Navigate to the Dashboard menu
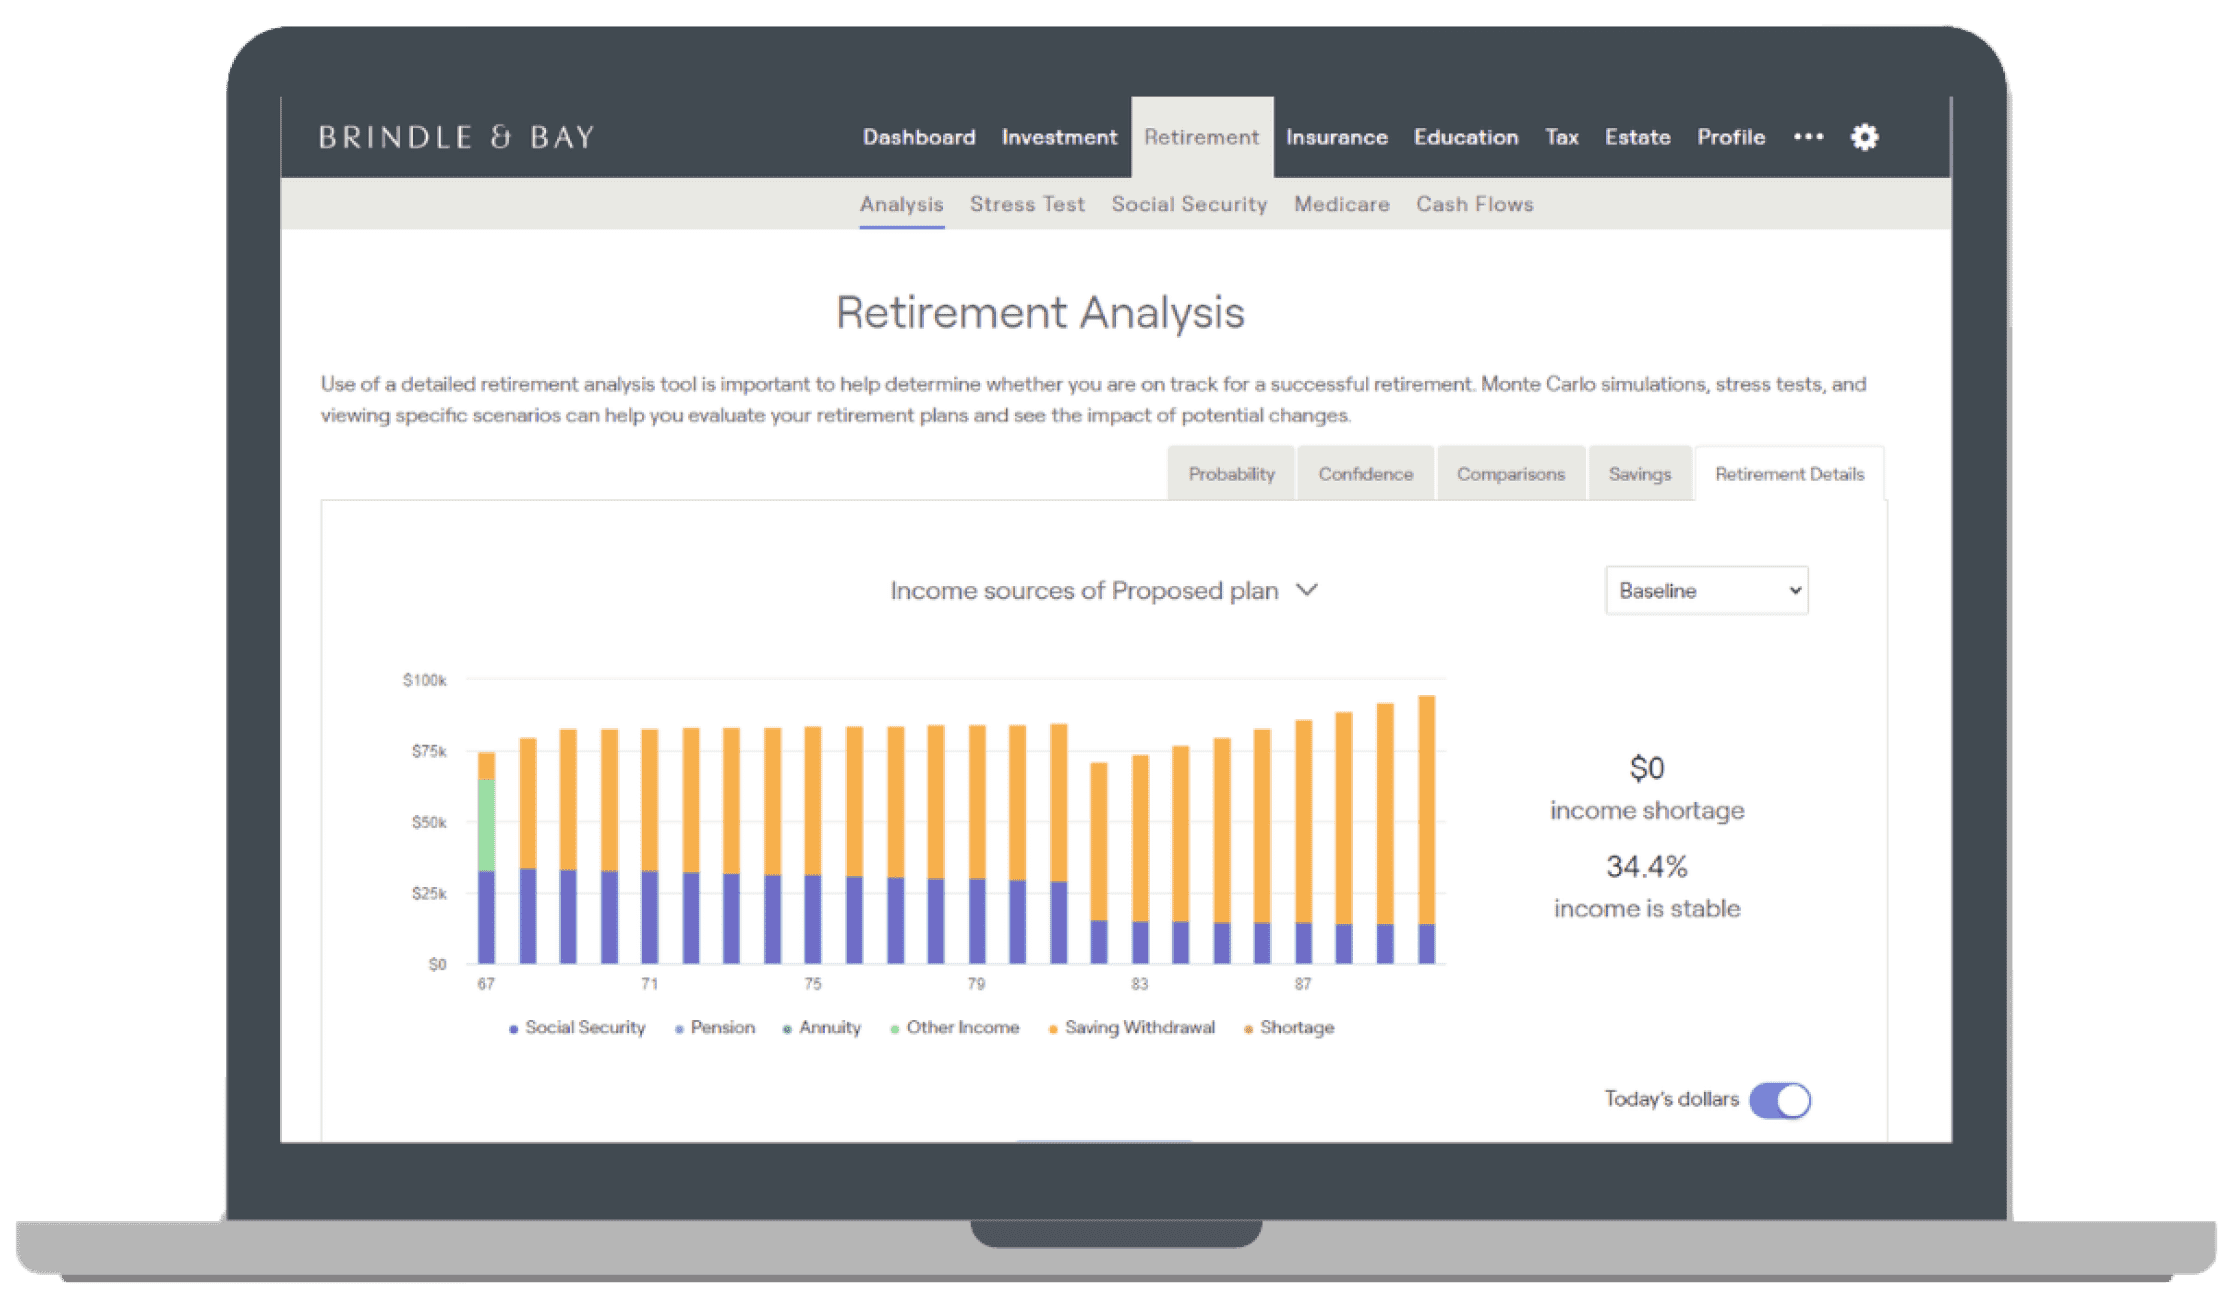The width and height of the screenshot is (2230, 1297). (x=919, y=137)
